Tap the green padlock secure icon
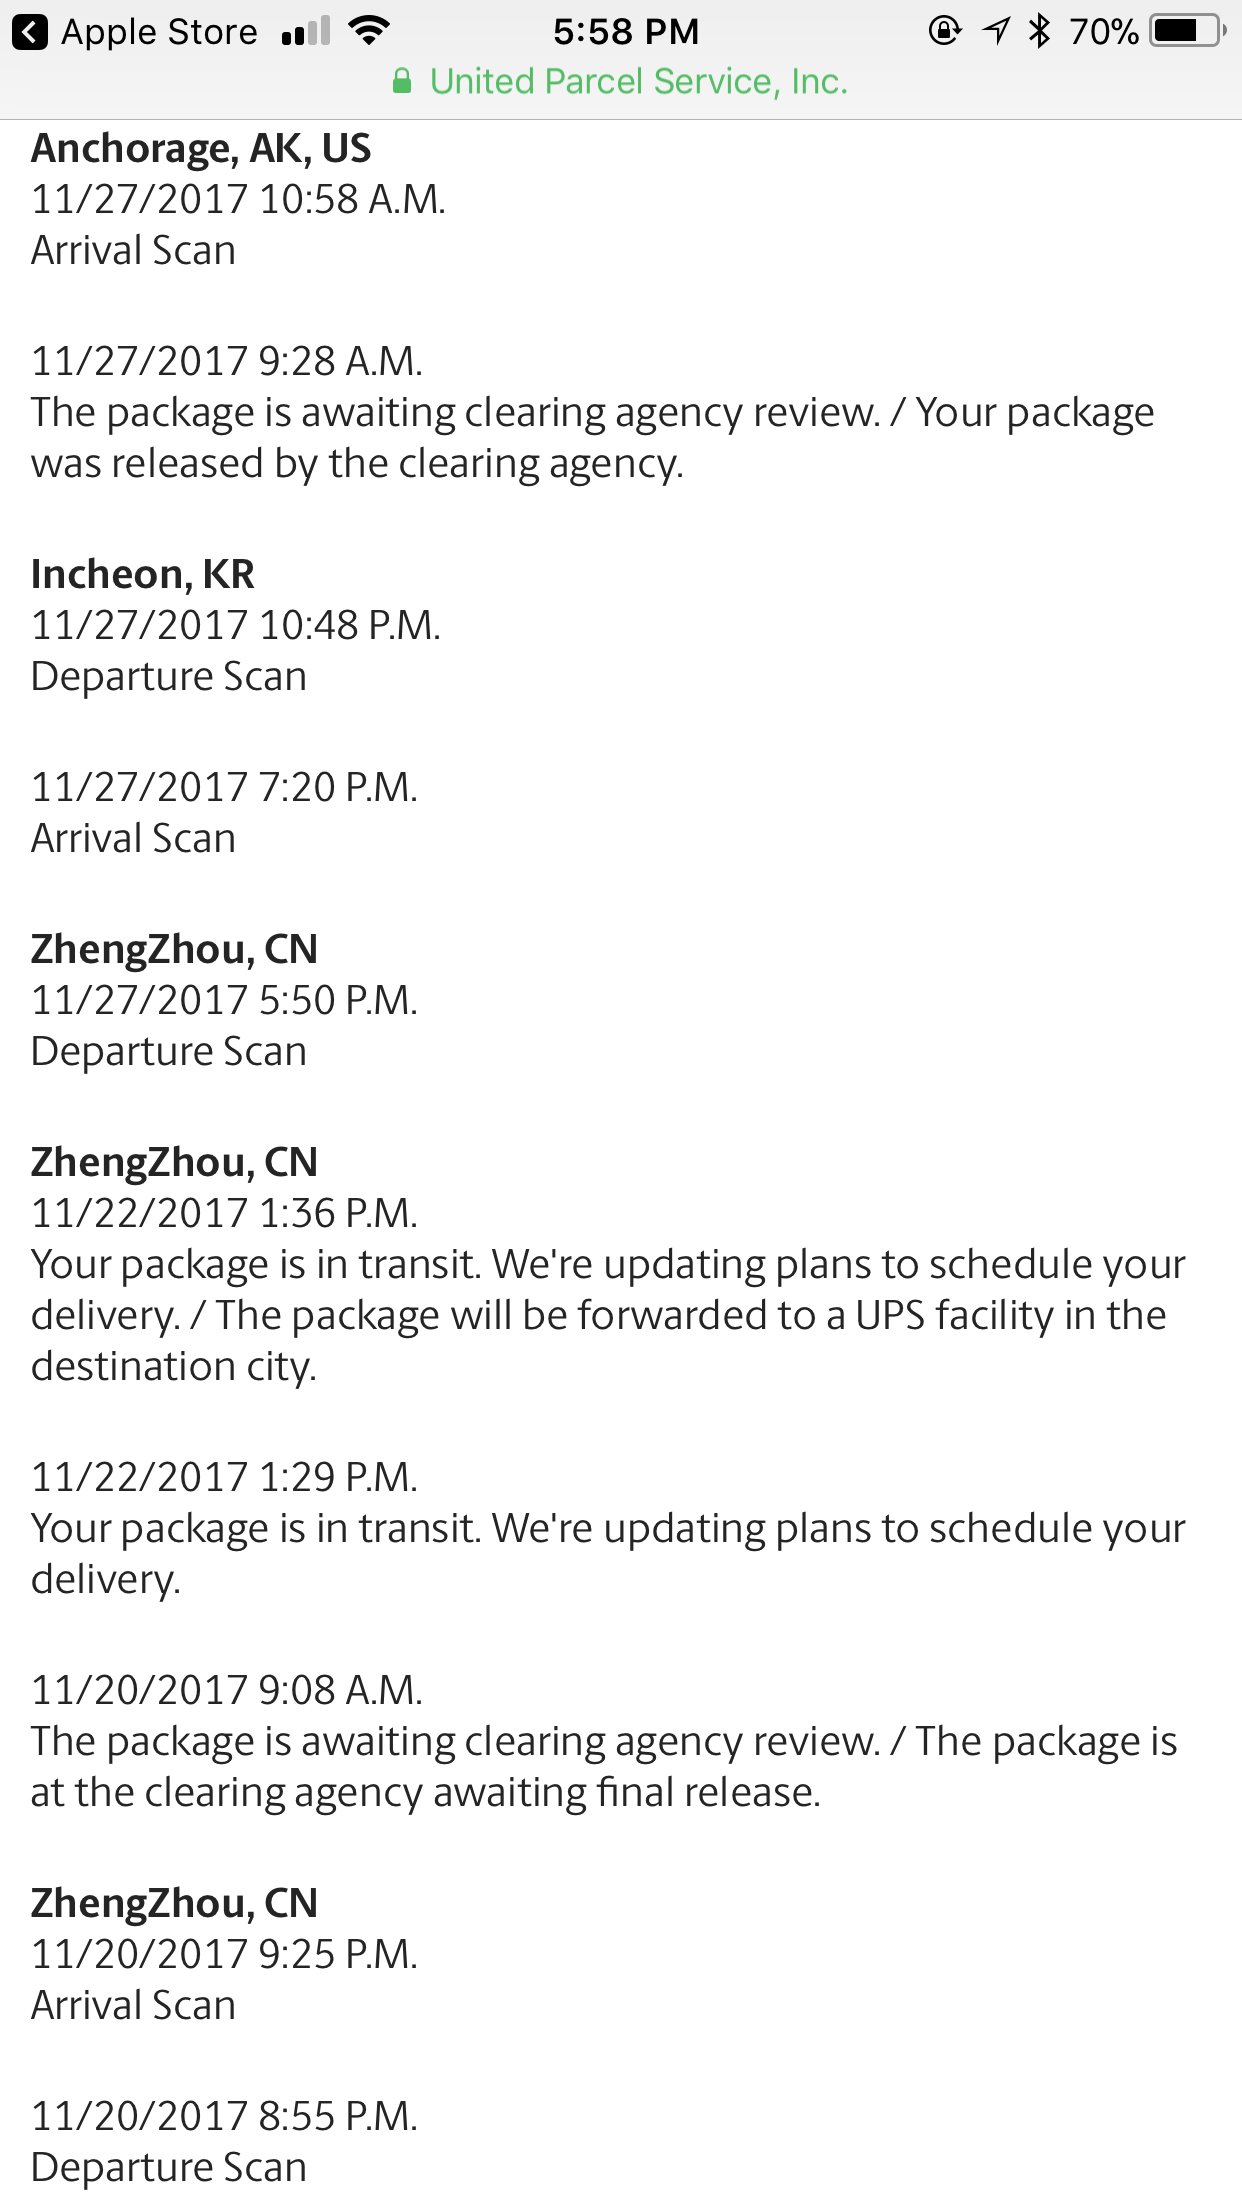 [x=402, y=81]
